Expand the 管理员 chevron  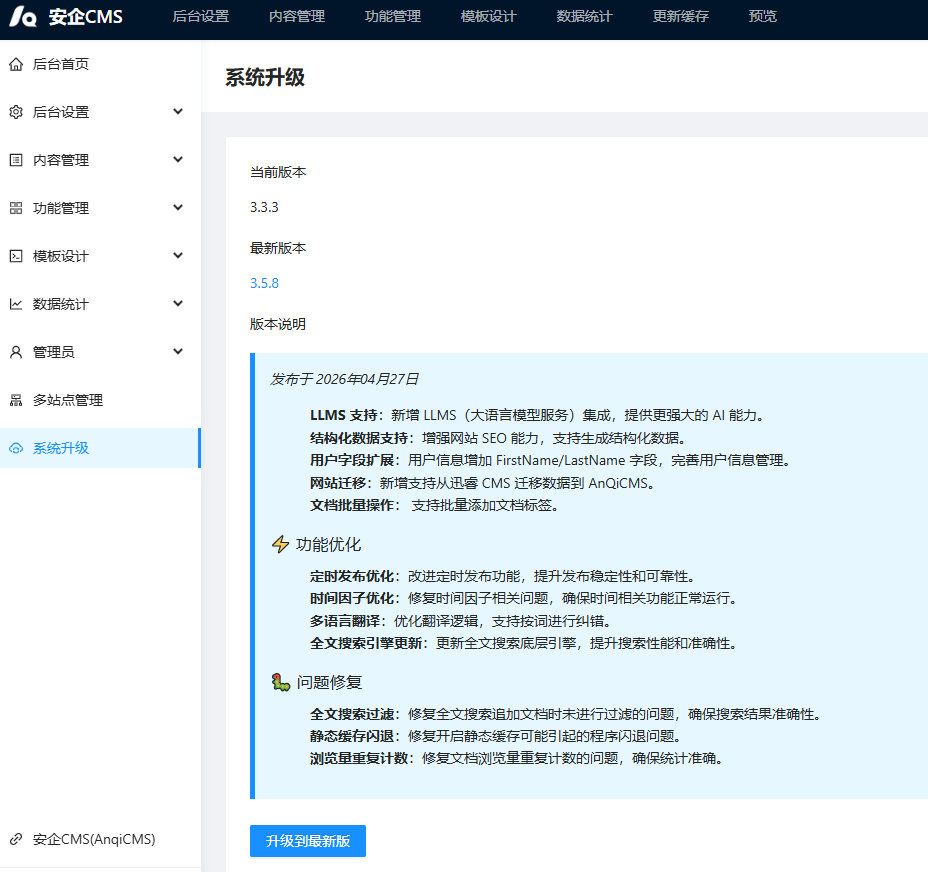coord(178,351)
